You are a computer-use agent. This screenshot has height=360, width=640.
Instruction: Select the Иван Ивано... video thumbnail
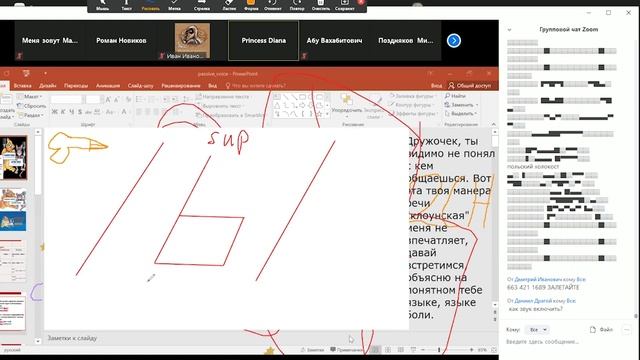pos(192,40)
